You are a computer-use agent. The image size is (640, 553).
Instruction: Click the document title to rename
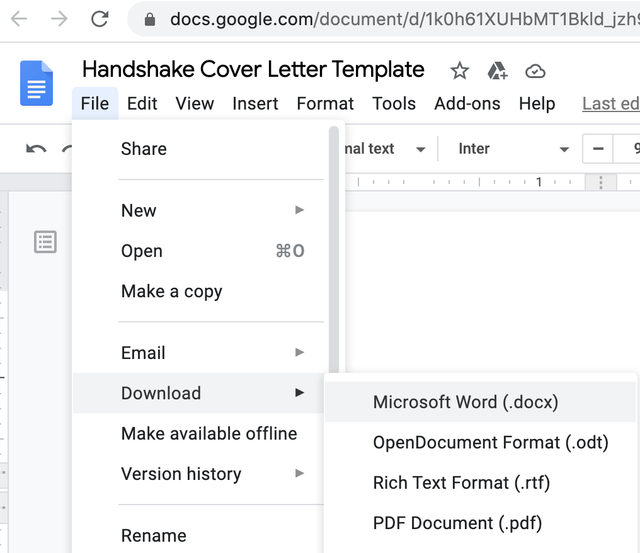(253, 69)
